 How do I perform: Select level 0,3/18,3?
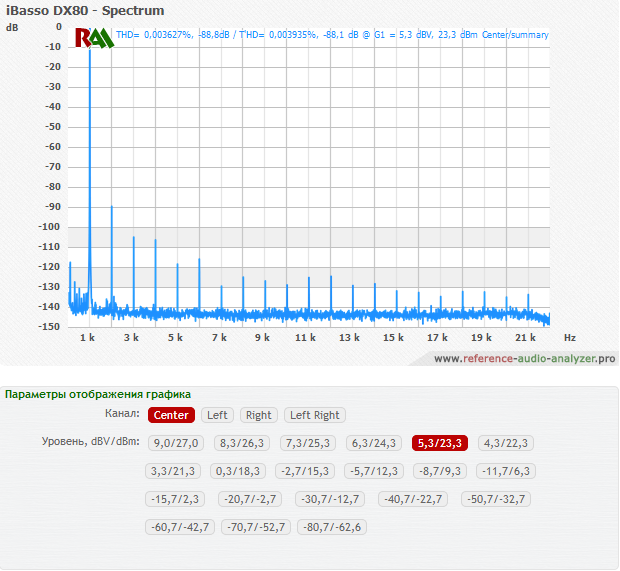(238, 471)
